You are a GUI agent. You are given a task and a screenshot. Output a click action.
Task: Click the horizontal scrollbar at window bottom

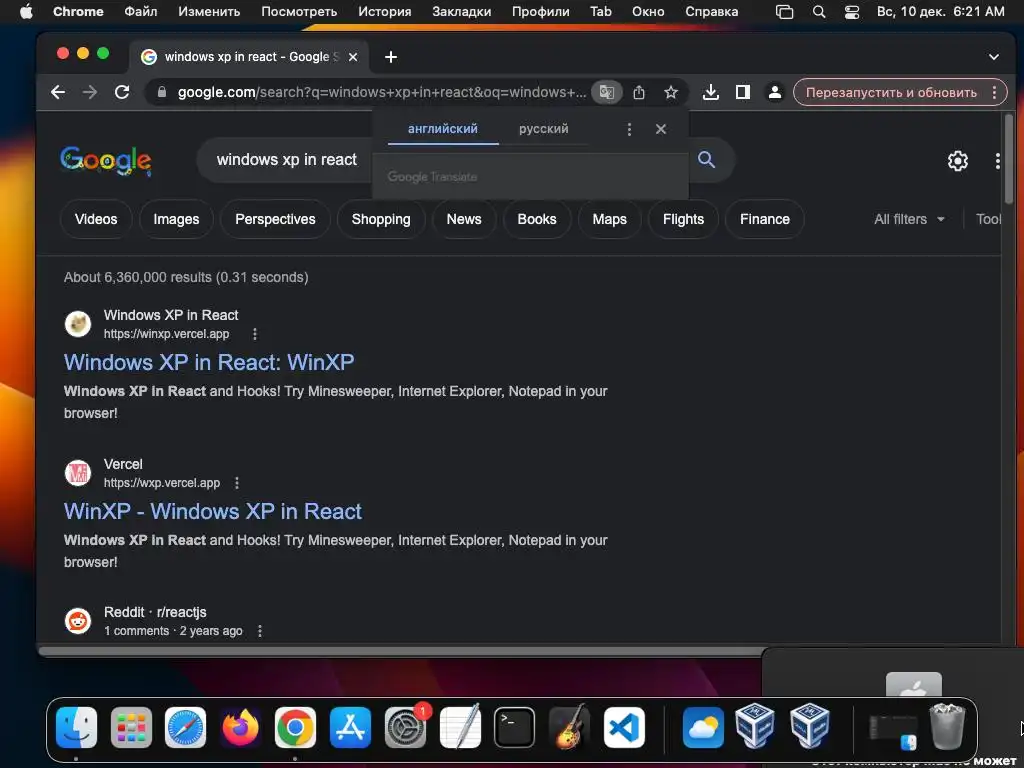coord(402,651)
